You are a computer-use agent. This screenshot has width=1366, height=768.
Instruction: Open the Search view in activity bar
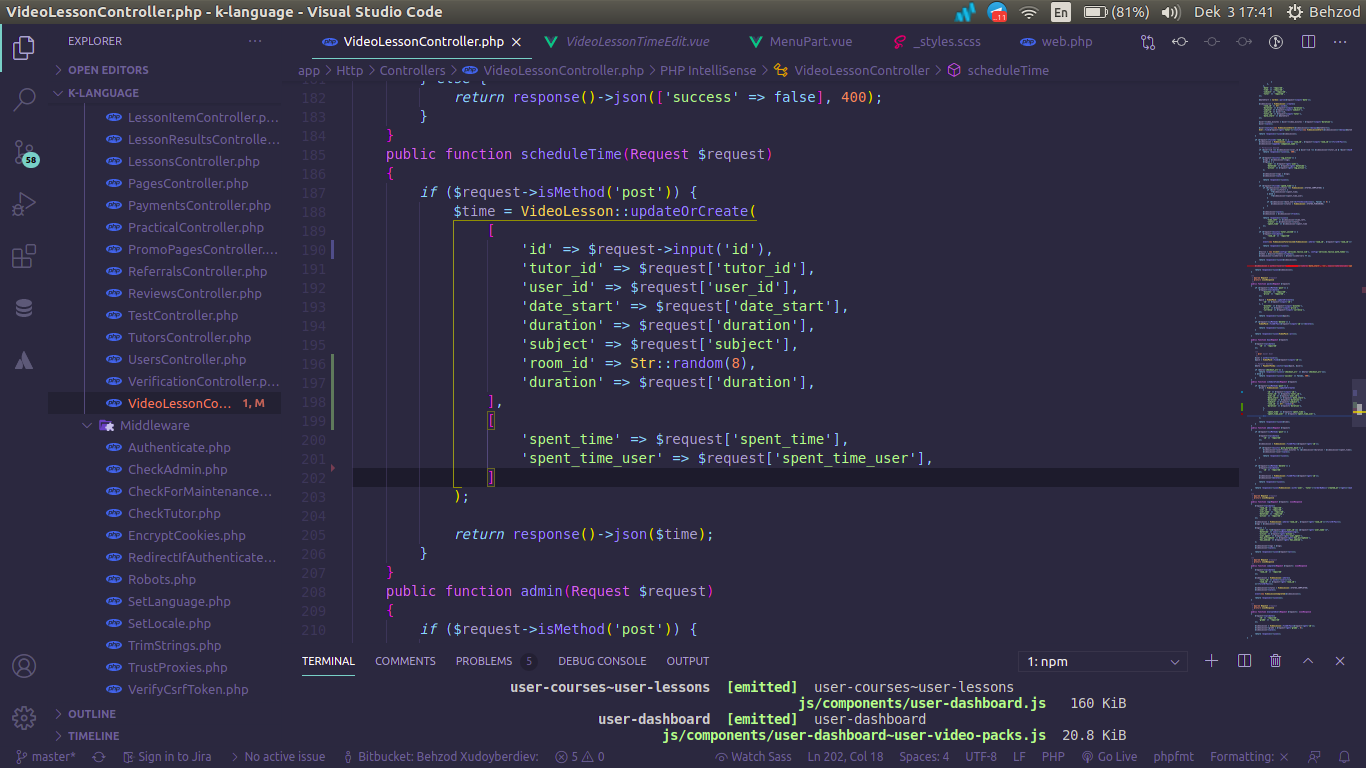tap(24, 99)
